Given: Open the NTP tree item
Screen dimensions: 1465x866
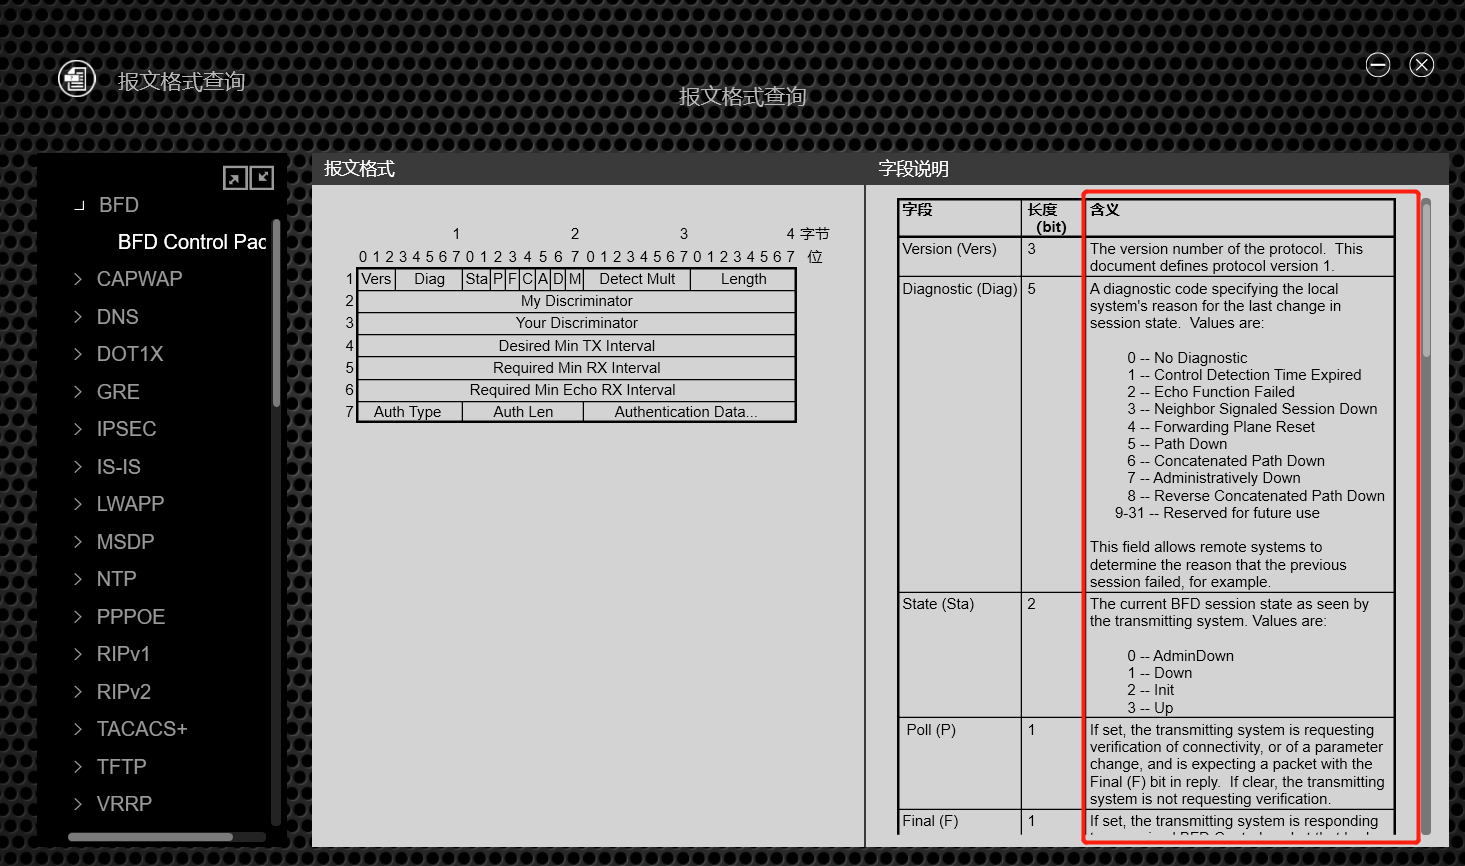Looking at the screenshot, I should click(116, 579).
